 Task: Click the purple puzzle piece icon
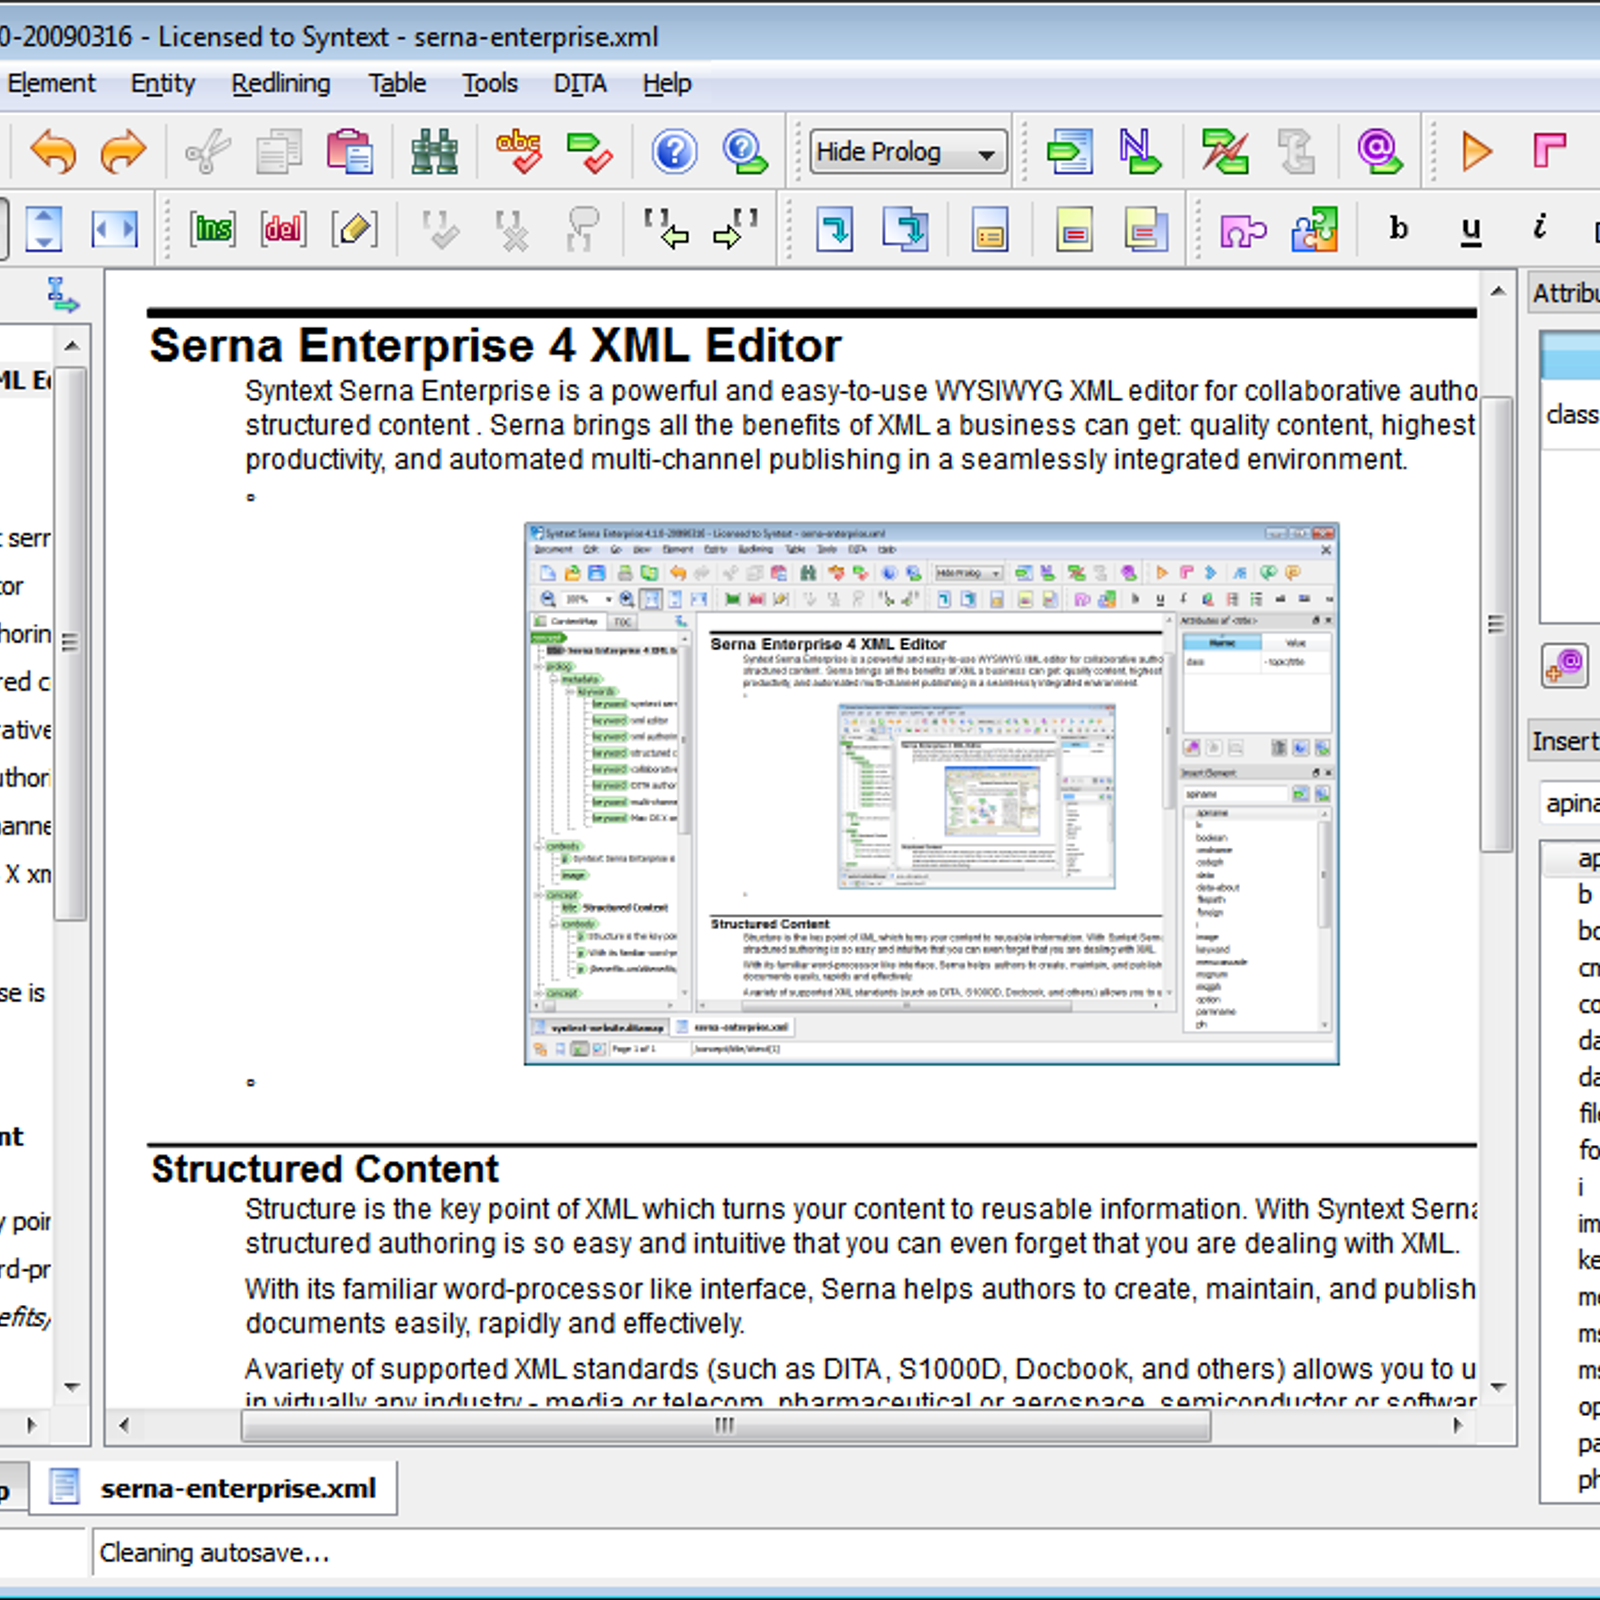coord(1243,232)
